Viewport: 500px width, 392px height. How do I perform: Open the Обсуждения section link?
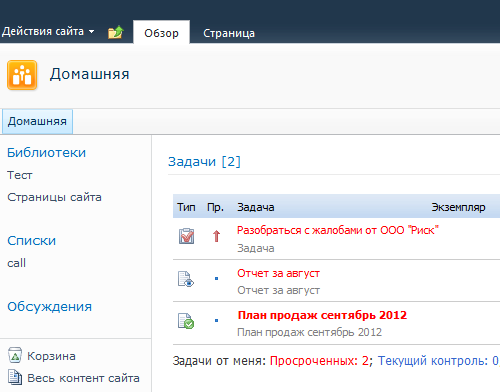49,306
